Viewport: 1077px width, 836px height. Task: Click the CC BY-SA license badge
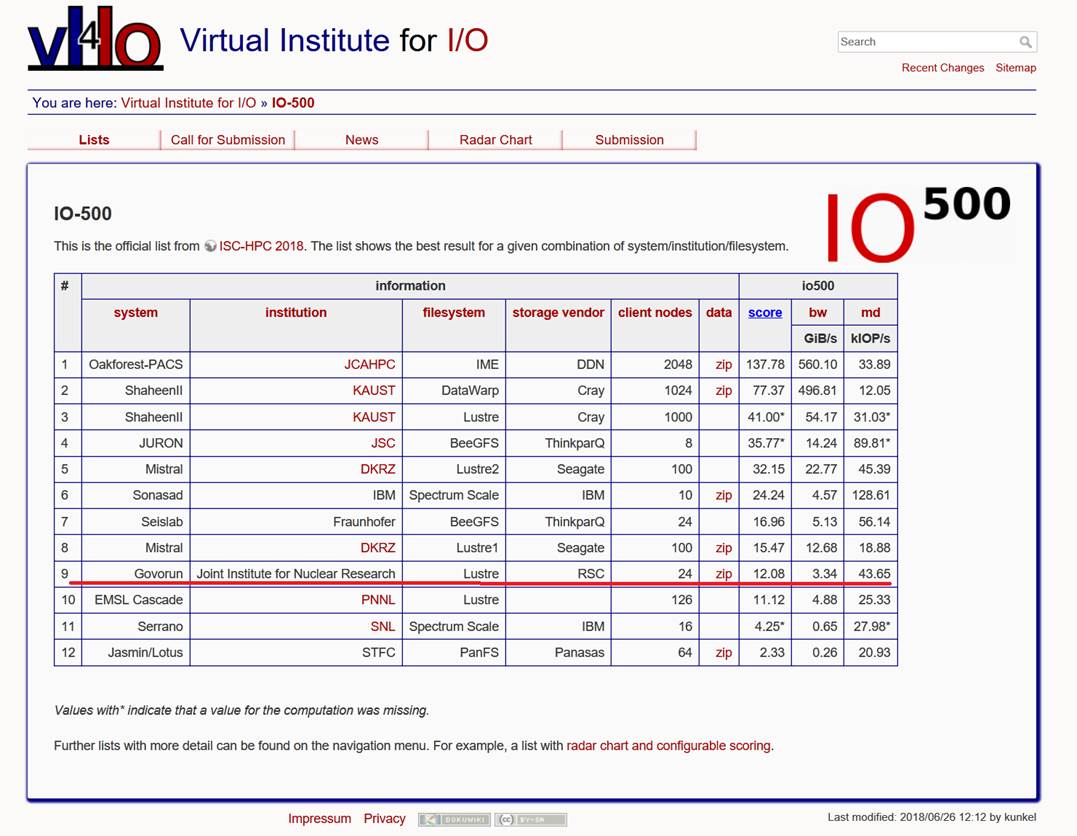coord(531,819)
